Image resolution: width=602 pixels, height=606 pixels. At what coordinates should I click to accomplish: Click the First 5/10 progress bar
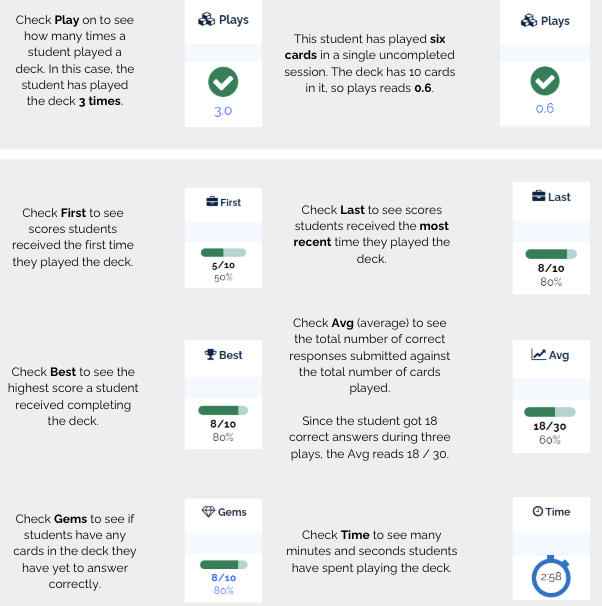tap(223, 253)
